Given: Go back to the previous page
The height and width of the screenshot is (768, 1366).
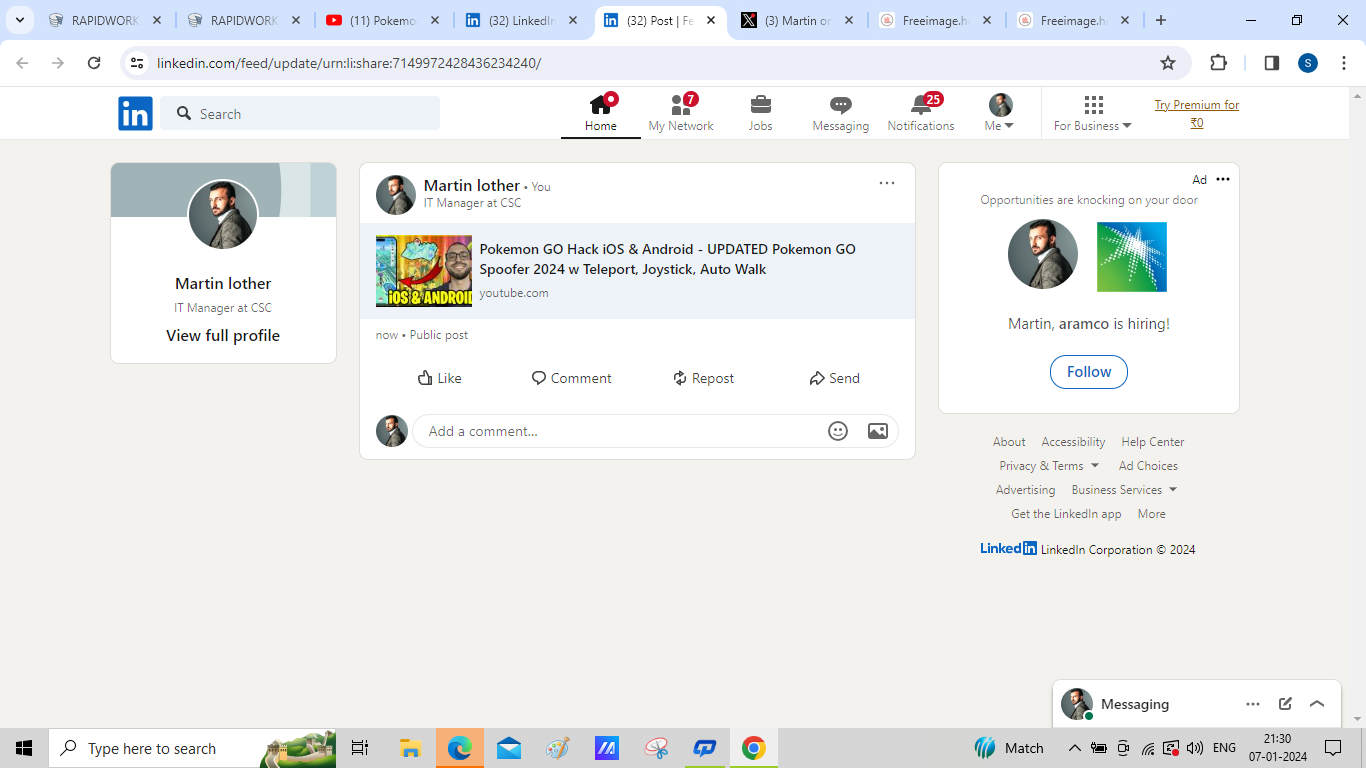Looking at the screenshot, I should tap(22, 63).
